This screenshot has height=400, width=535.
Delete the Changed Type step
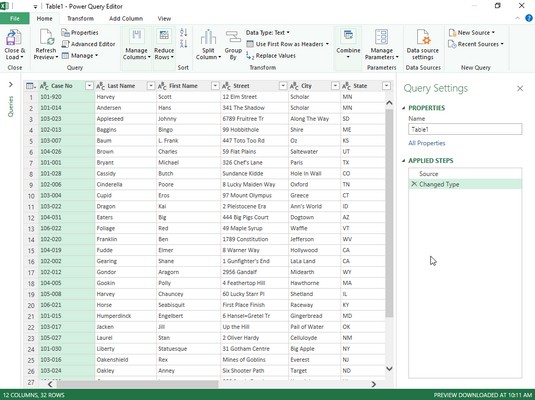[414, 184]
